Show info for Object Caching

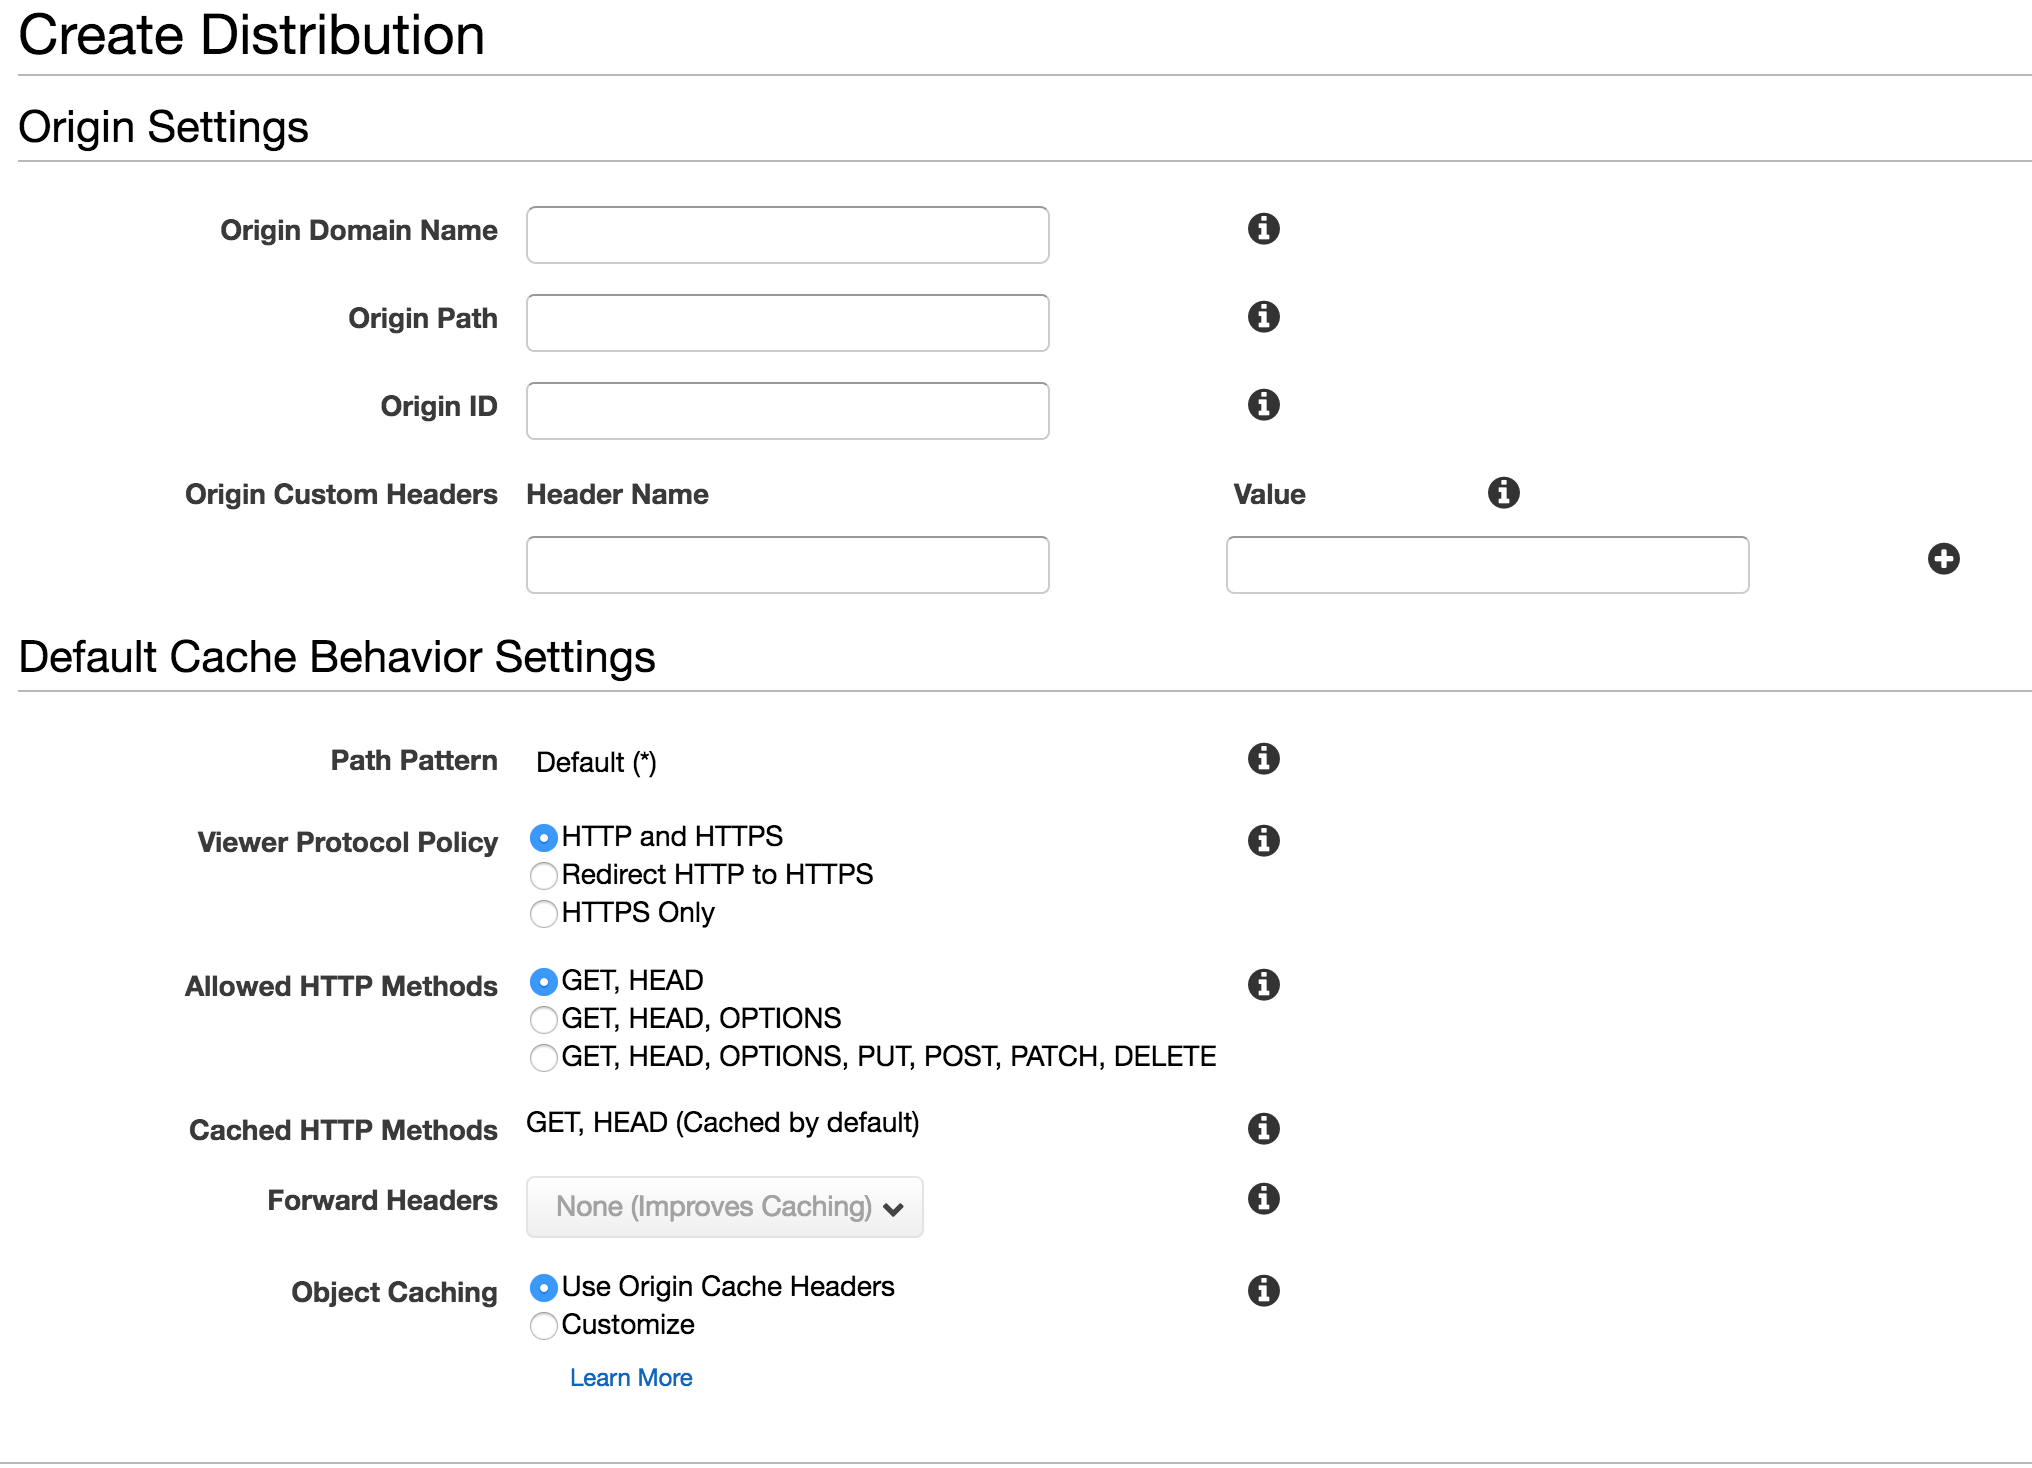[1263, 1291]
